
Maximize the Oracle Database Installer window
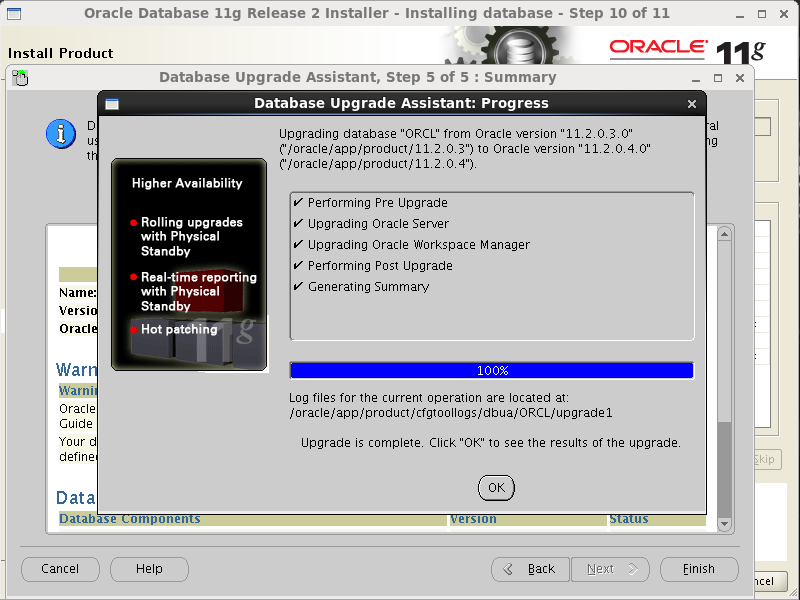(762, 14)
